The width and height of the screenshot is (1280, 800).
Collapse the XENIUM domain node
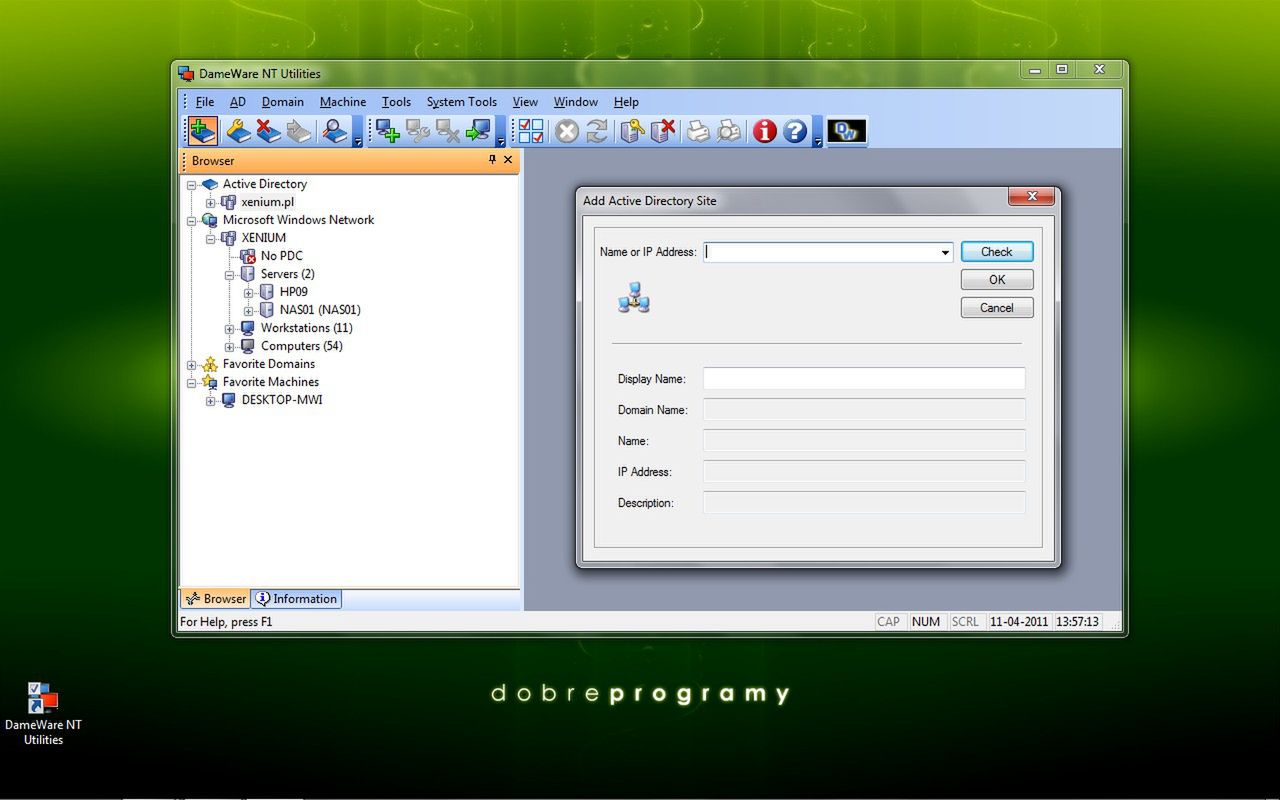point(211,238)
